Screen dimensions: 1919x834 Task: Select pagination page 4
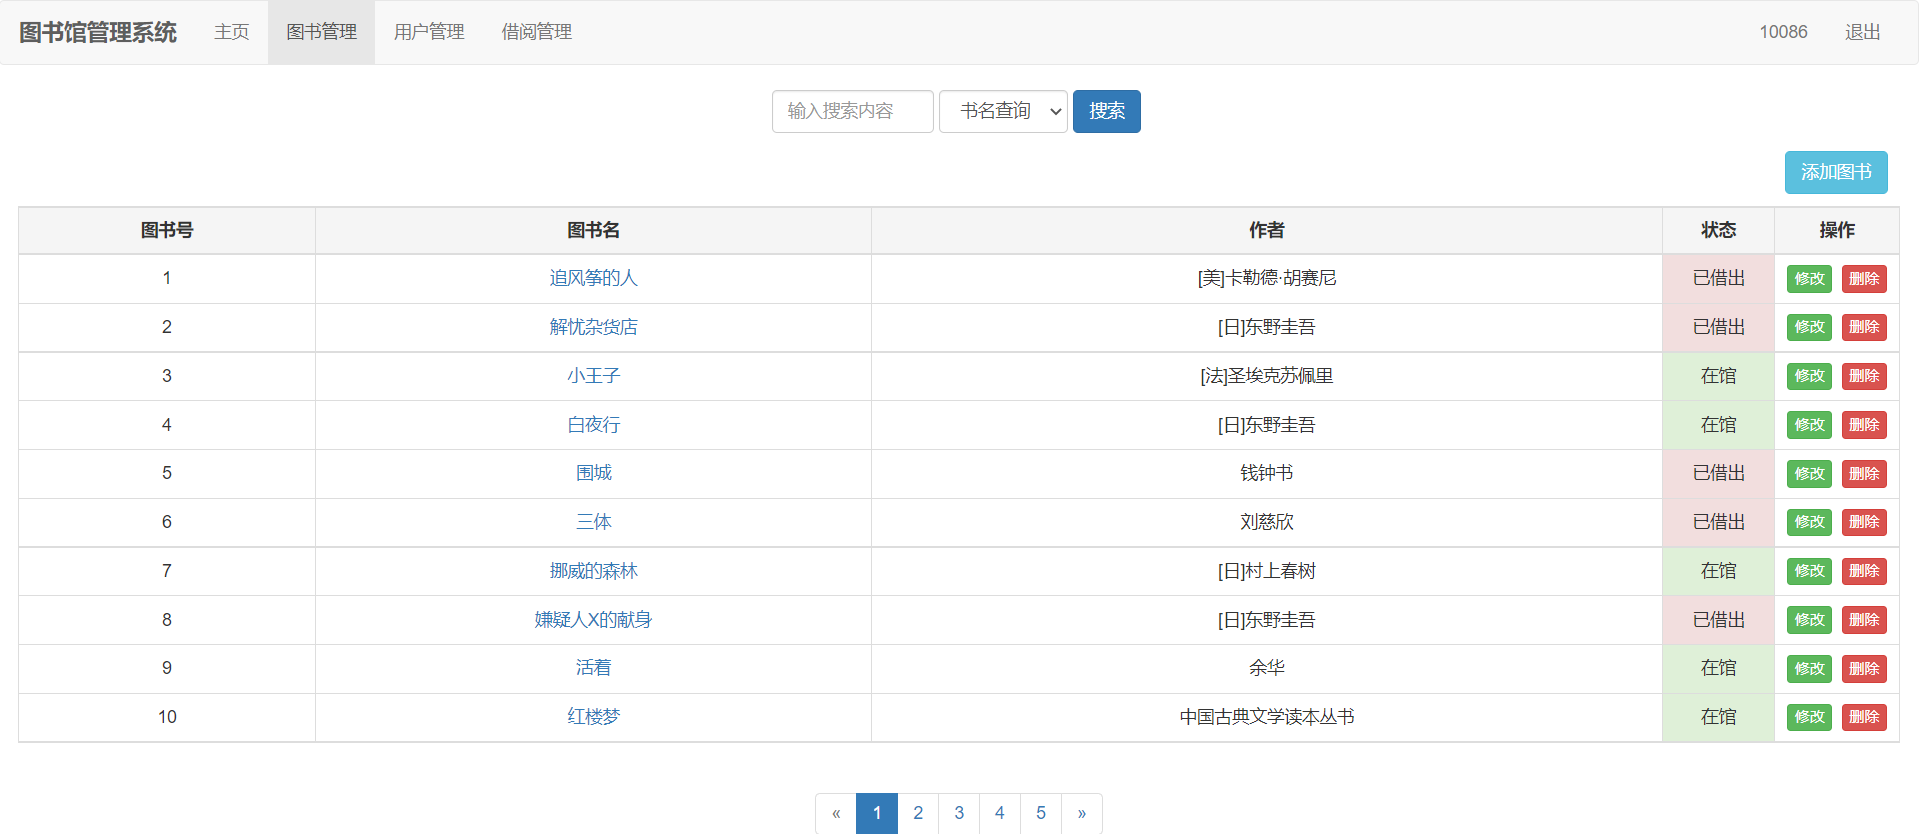(x=1000, y=813)
